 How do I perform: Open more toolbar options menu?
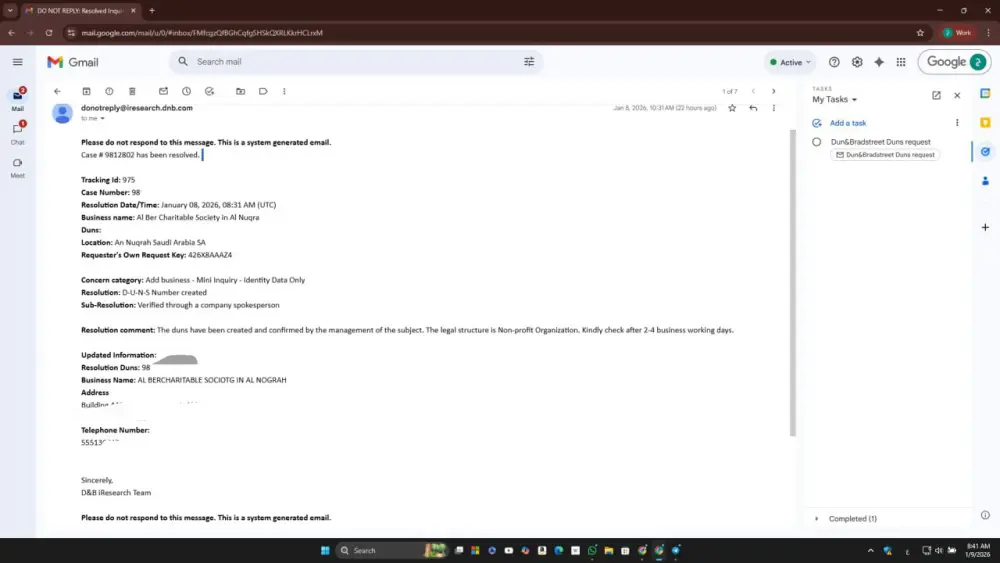[284, 91]
